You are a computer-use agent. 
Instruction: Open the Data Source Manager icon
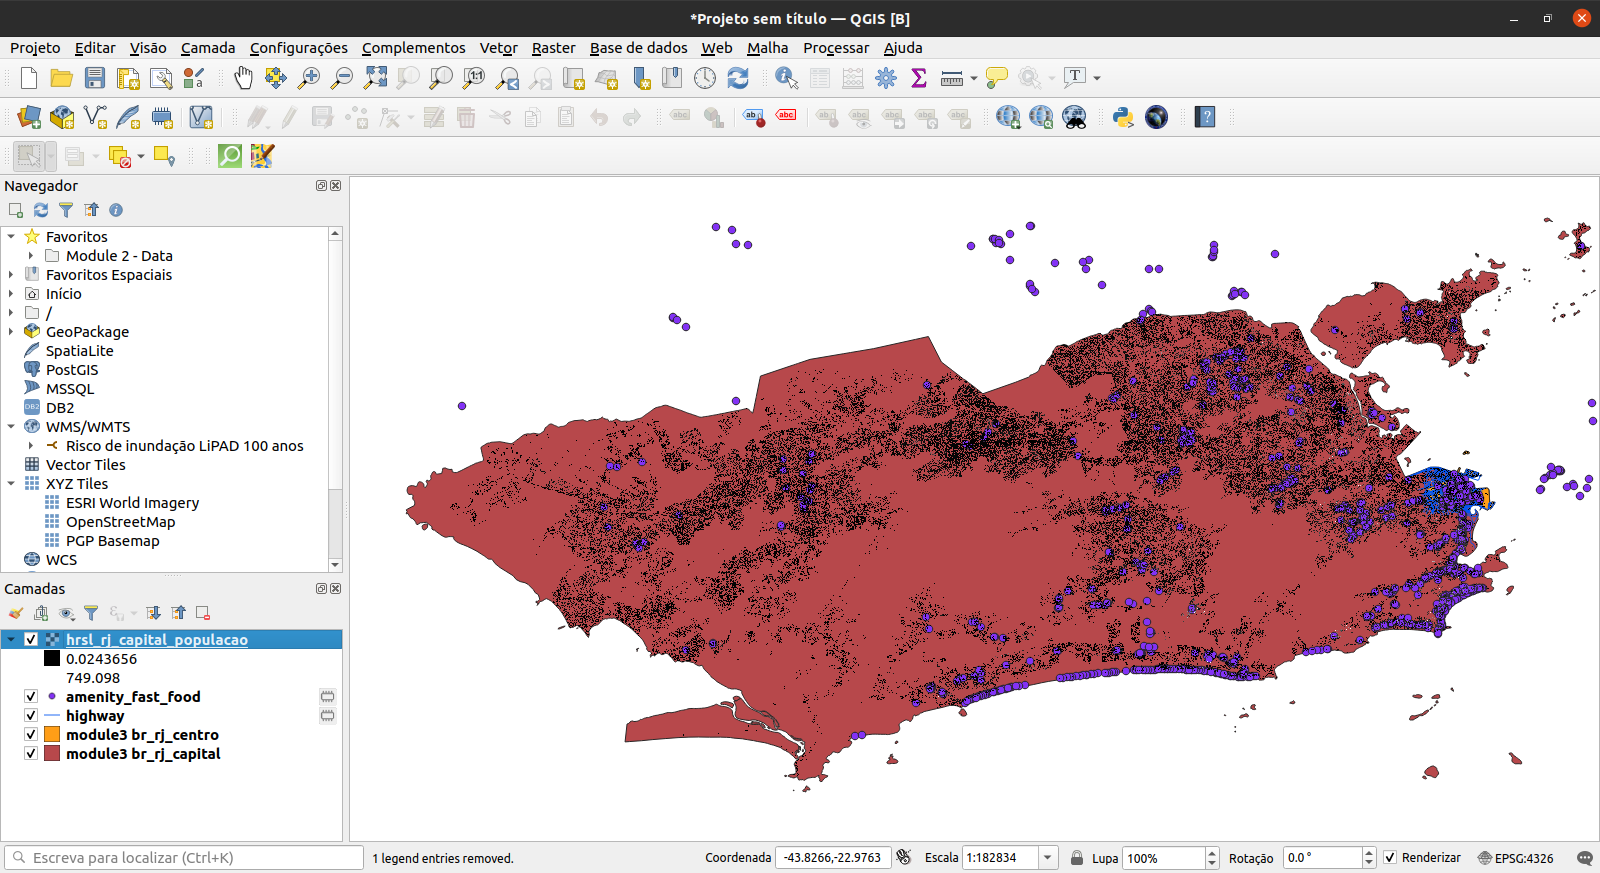(29, 117)
